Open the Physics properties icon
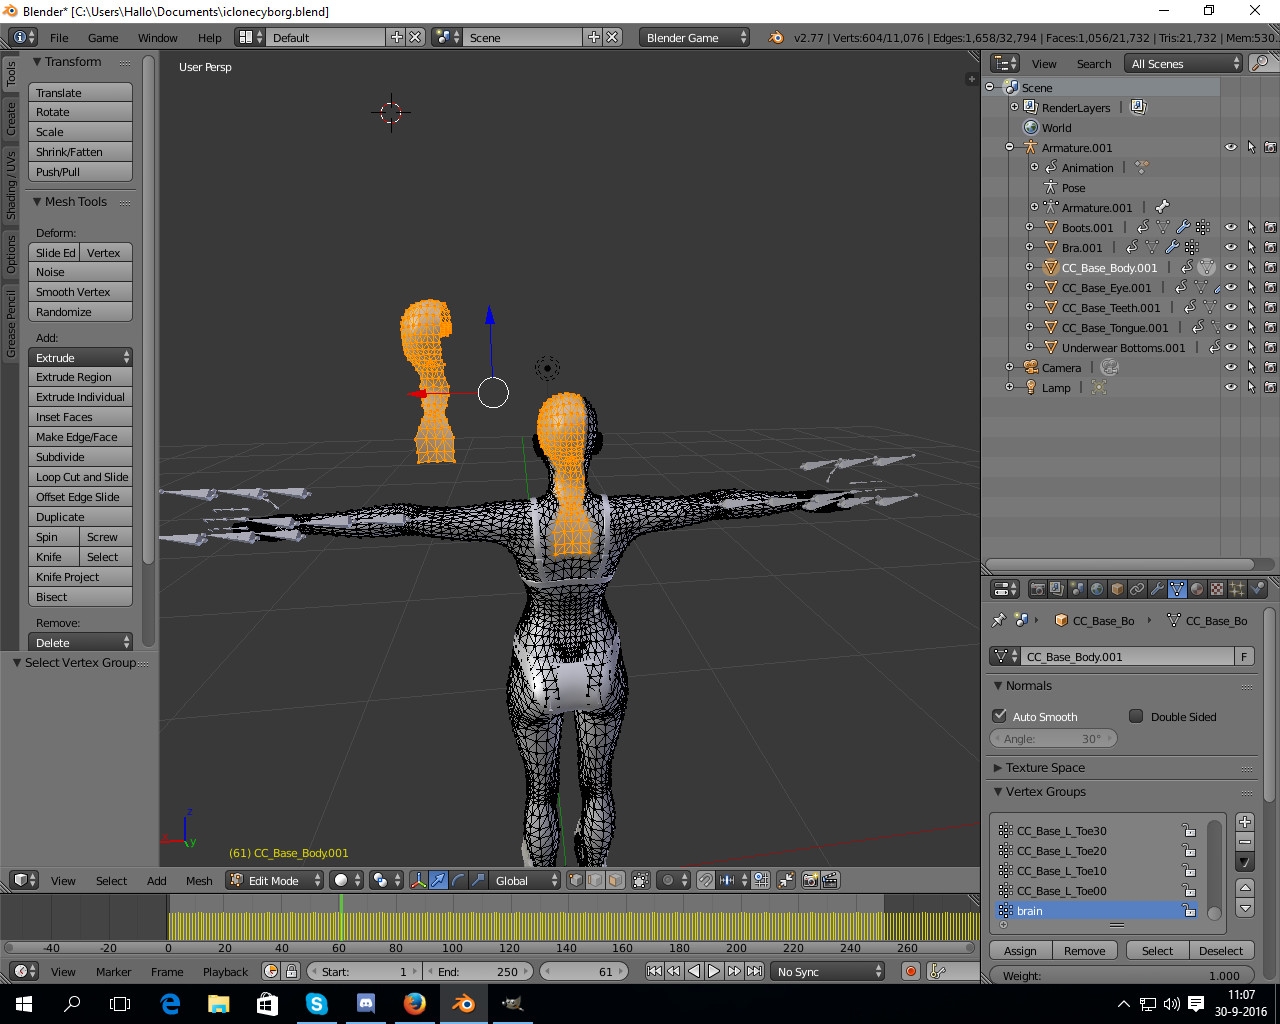 coord(1257,589)
